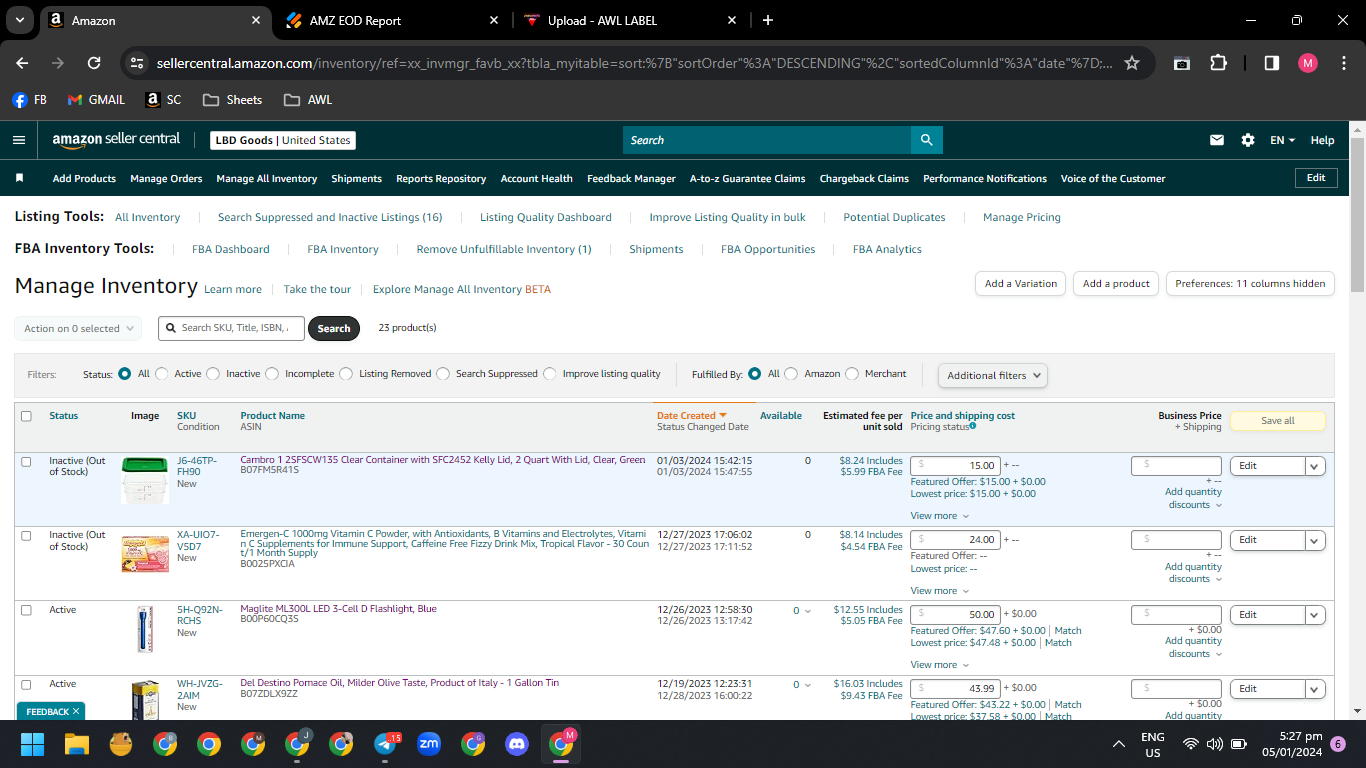Viewport: 1366px width, 768px height.
Task: Open the Seller Central messages envelope icon
Action: click(x=1217, y=140)
